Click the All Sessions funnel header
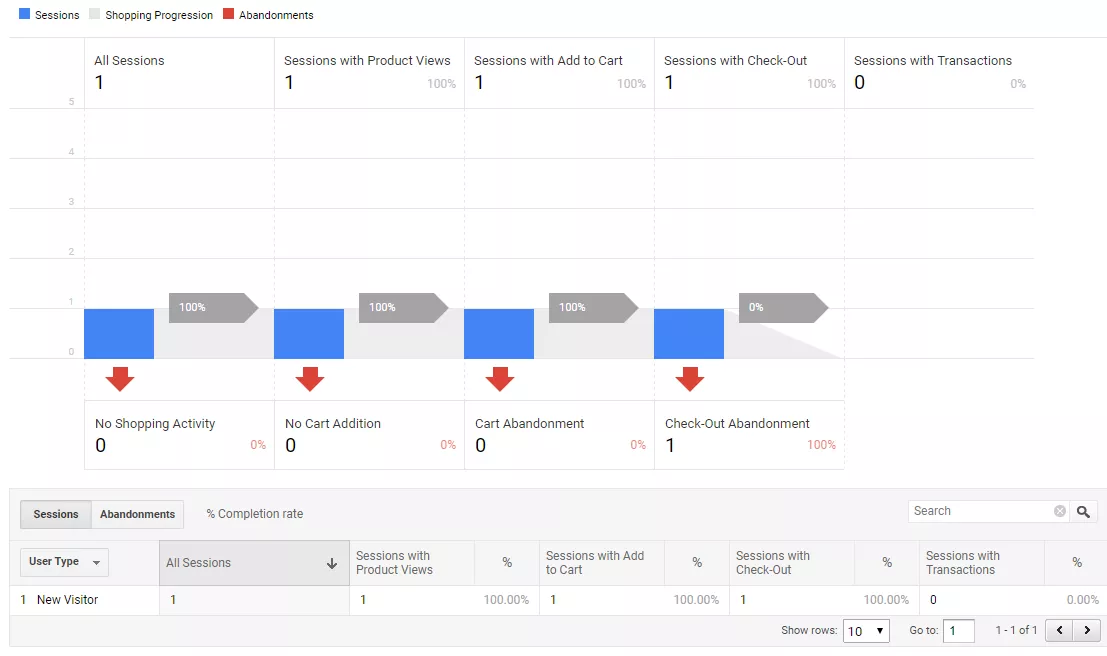Viewport: 1107px width, 656px height. pos(179,73)
